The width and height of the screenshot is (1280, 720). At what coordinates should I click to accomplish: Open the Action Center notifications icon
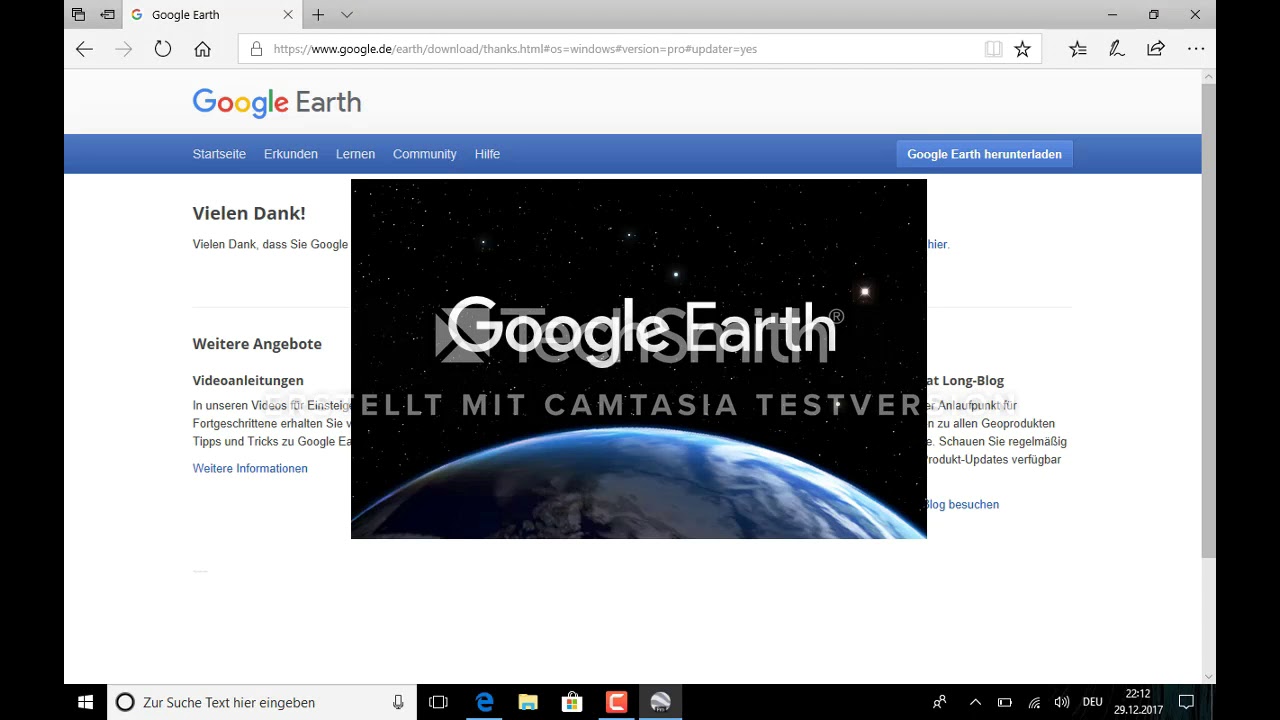[1186, 702]
